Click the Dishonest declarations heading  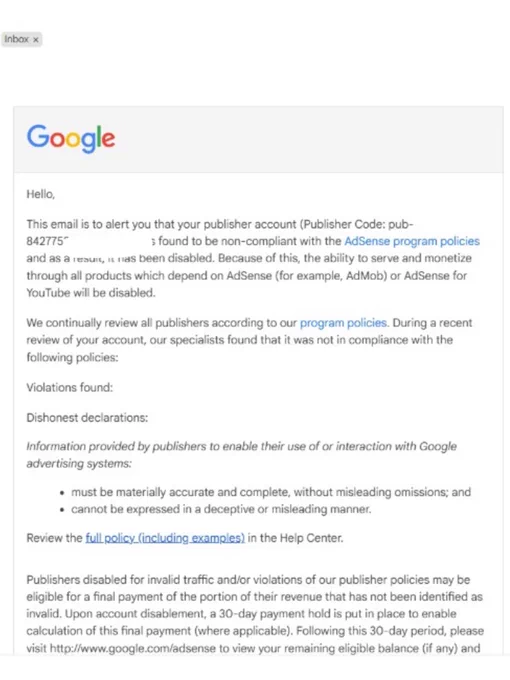coord(87,418)
